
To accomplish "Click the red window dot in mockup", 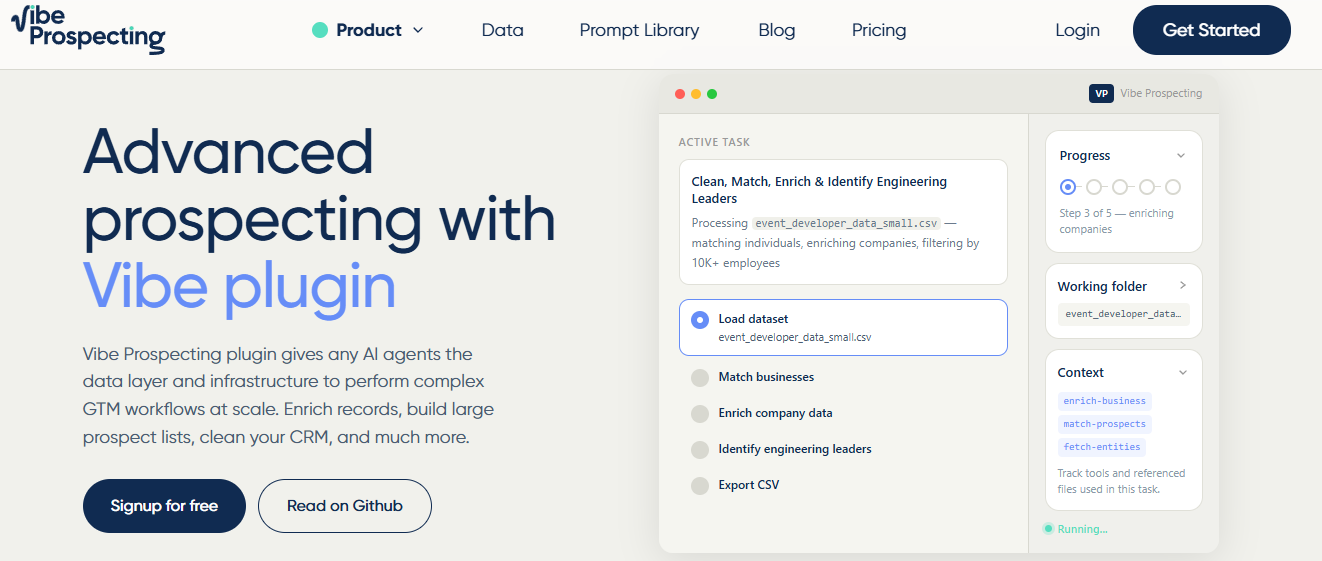I will [x=680, y=94].
